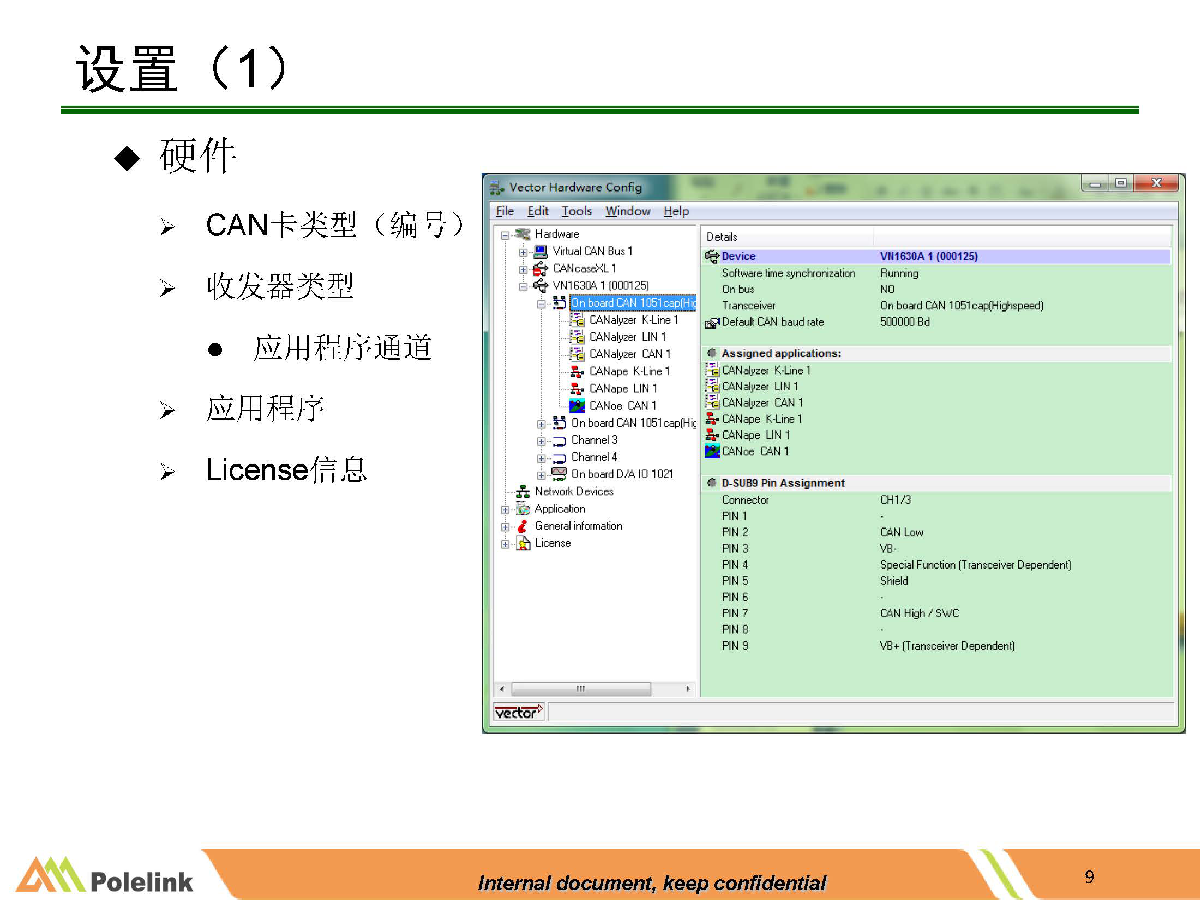Screen dimensions: 1200x900
Task: Click the Network Devices icon
Action: click(x=523, y=491)
